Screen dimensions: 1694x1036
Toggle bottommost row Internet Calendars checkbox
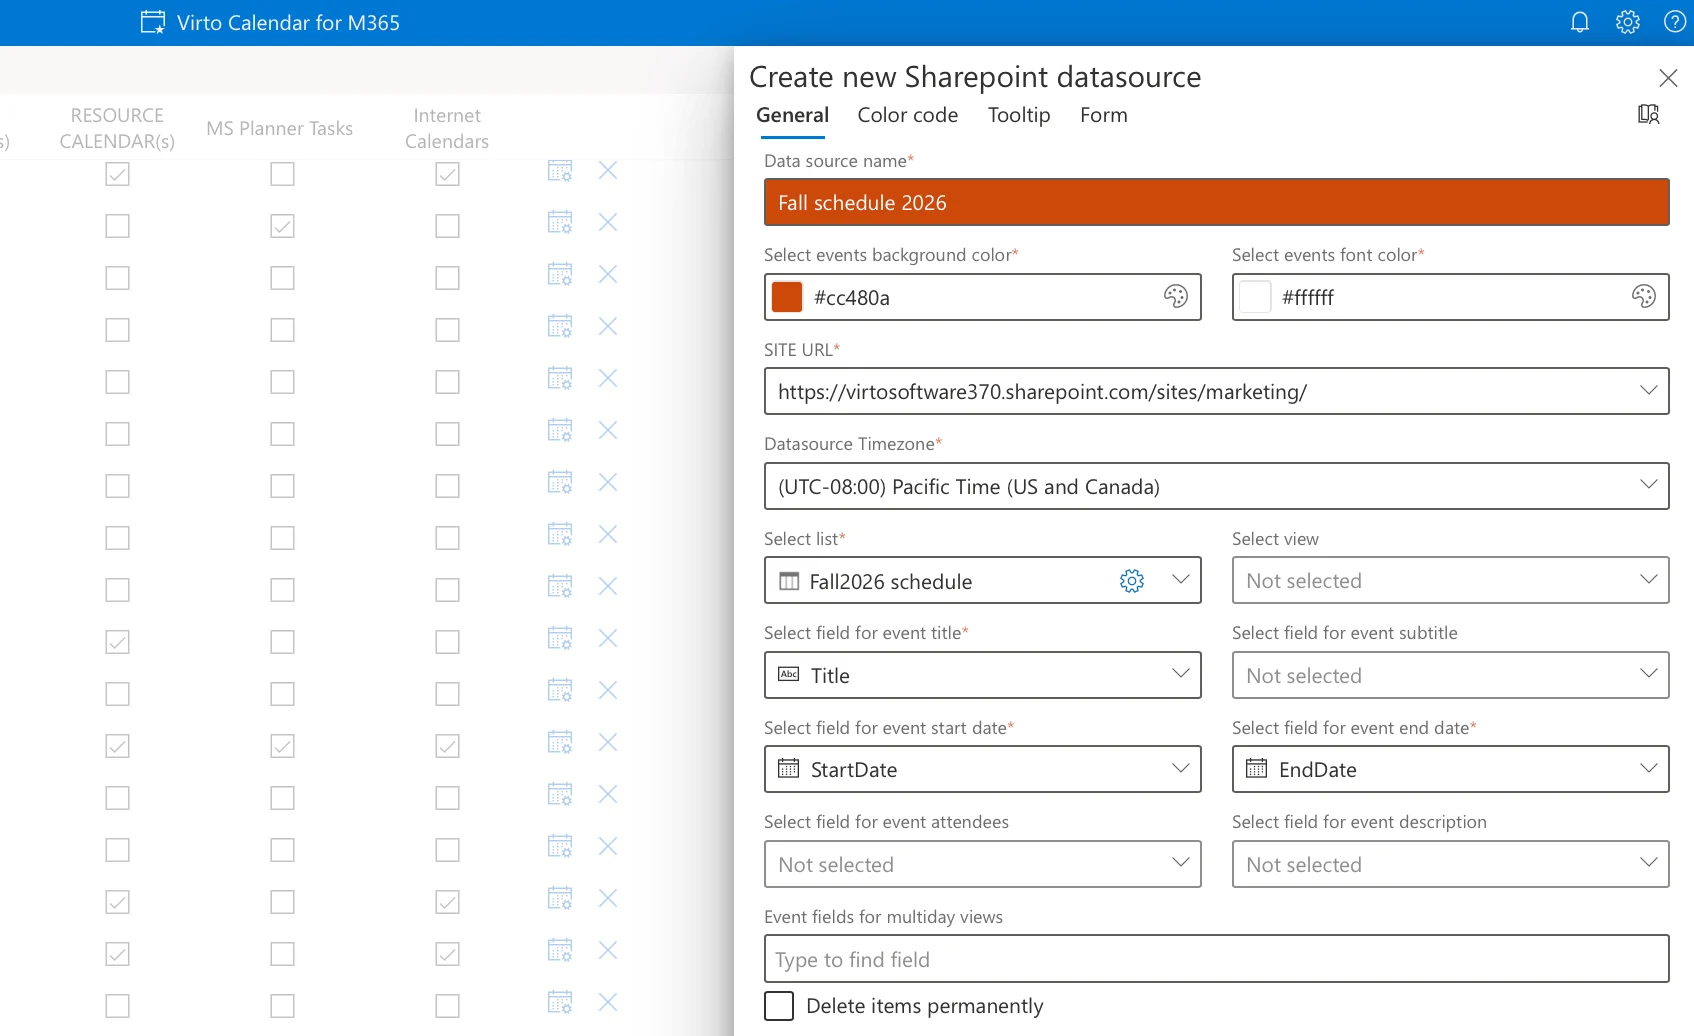[448, 1006]
